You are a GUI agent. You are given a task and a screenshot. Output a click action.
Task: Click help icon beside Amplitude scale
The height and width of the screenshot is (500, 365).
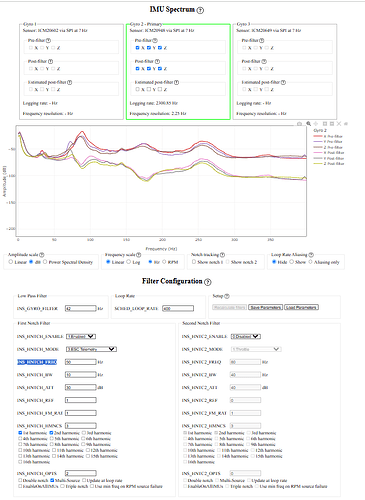[42, 255]
